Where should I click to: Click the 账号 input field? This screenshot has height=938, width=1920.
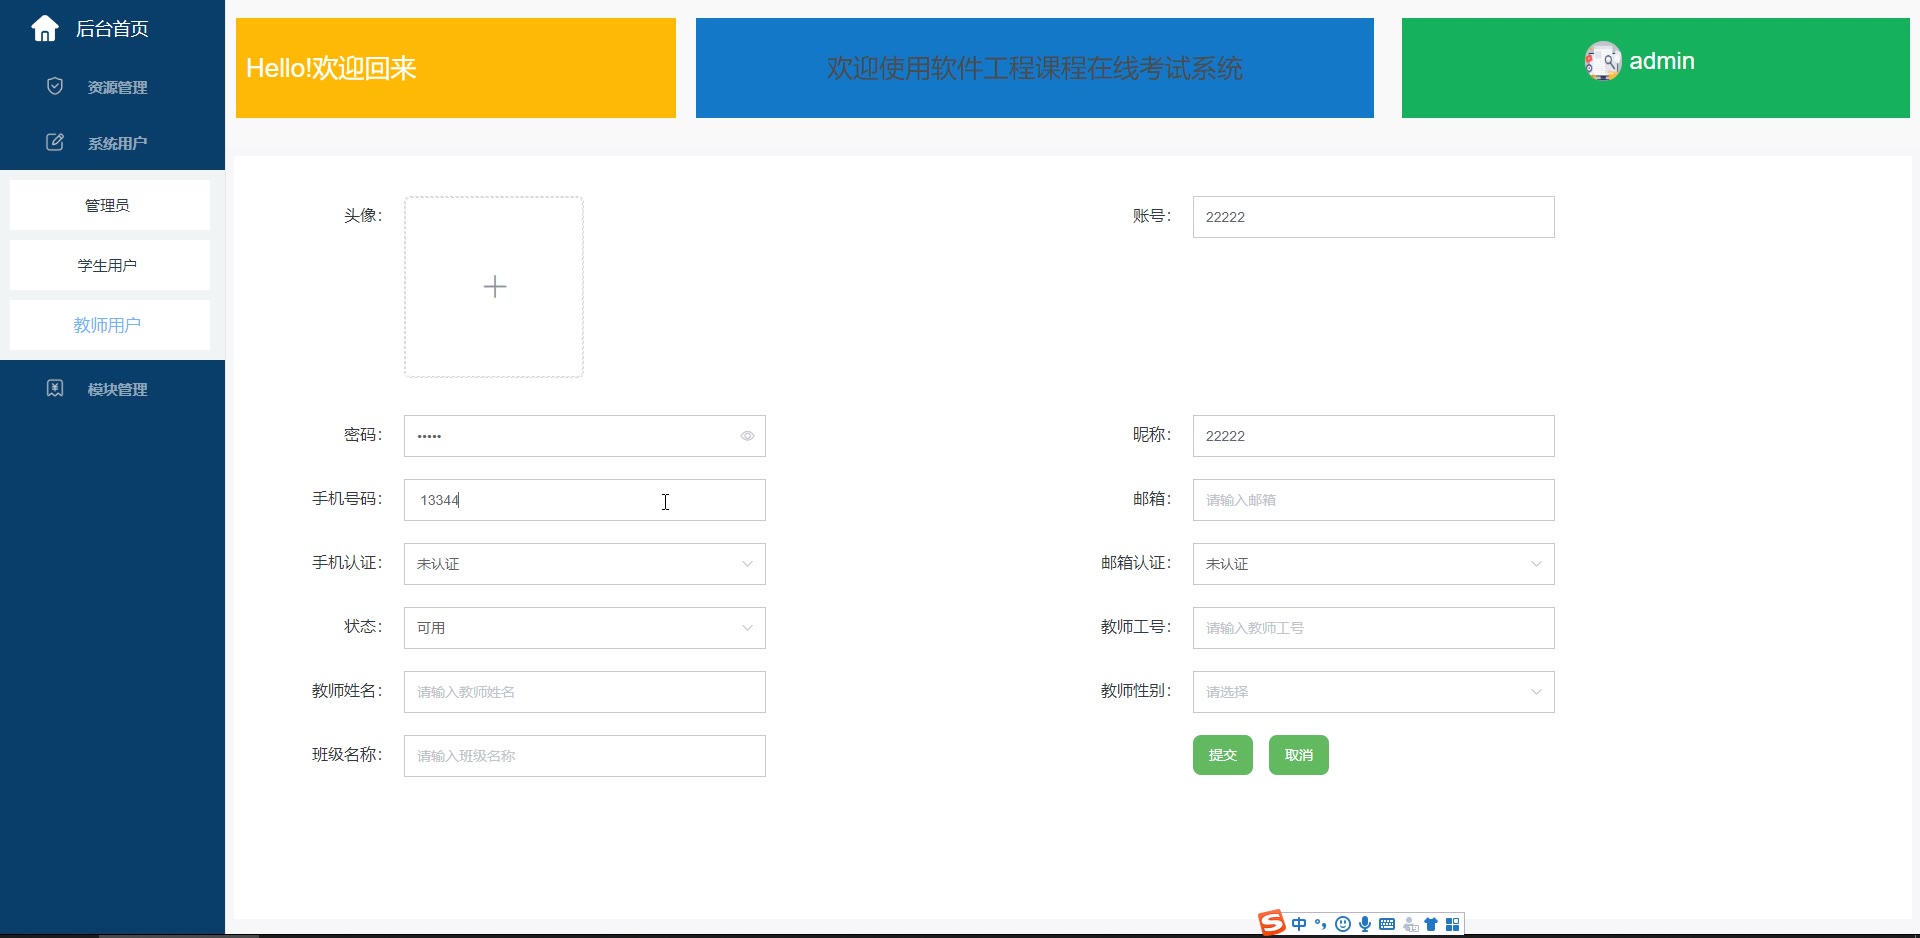(1373, 217)
